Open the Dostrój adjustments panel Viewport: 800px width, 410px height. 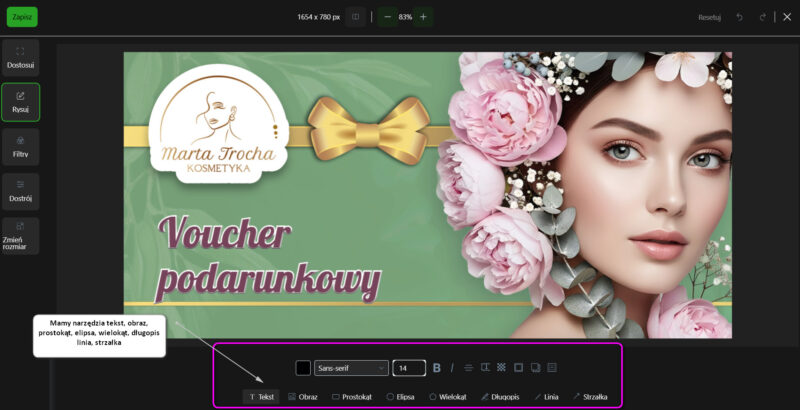21,191
